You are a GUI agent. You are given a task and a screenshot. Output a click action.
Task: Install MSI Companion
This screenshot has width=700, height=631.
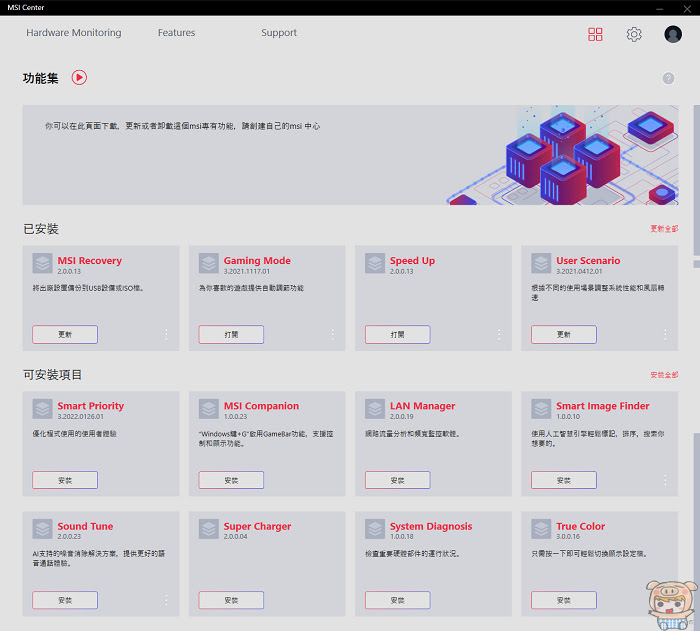coord(231,480)
